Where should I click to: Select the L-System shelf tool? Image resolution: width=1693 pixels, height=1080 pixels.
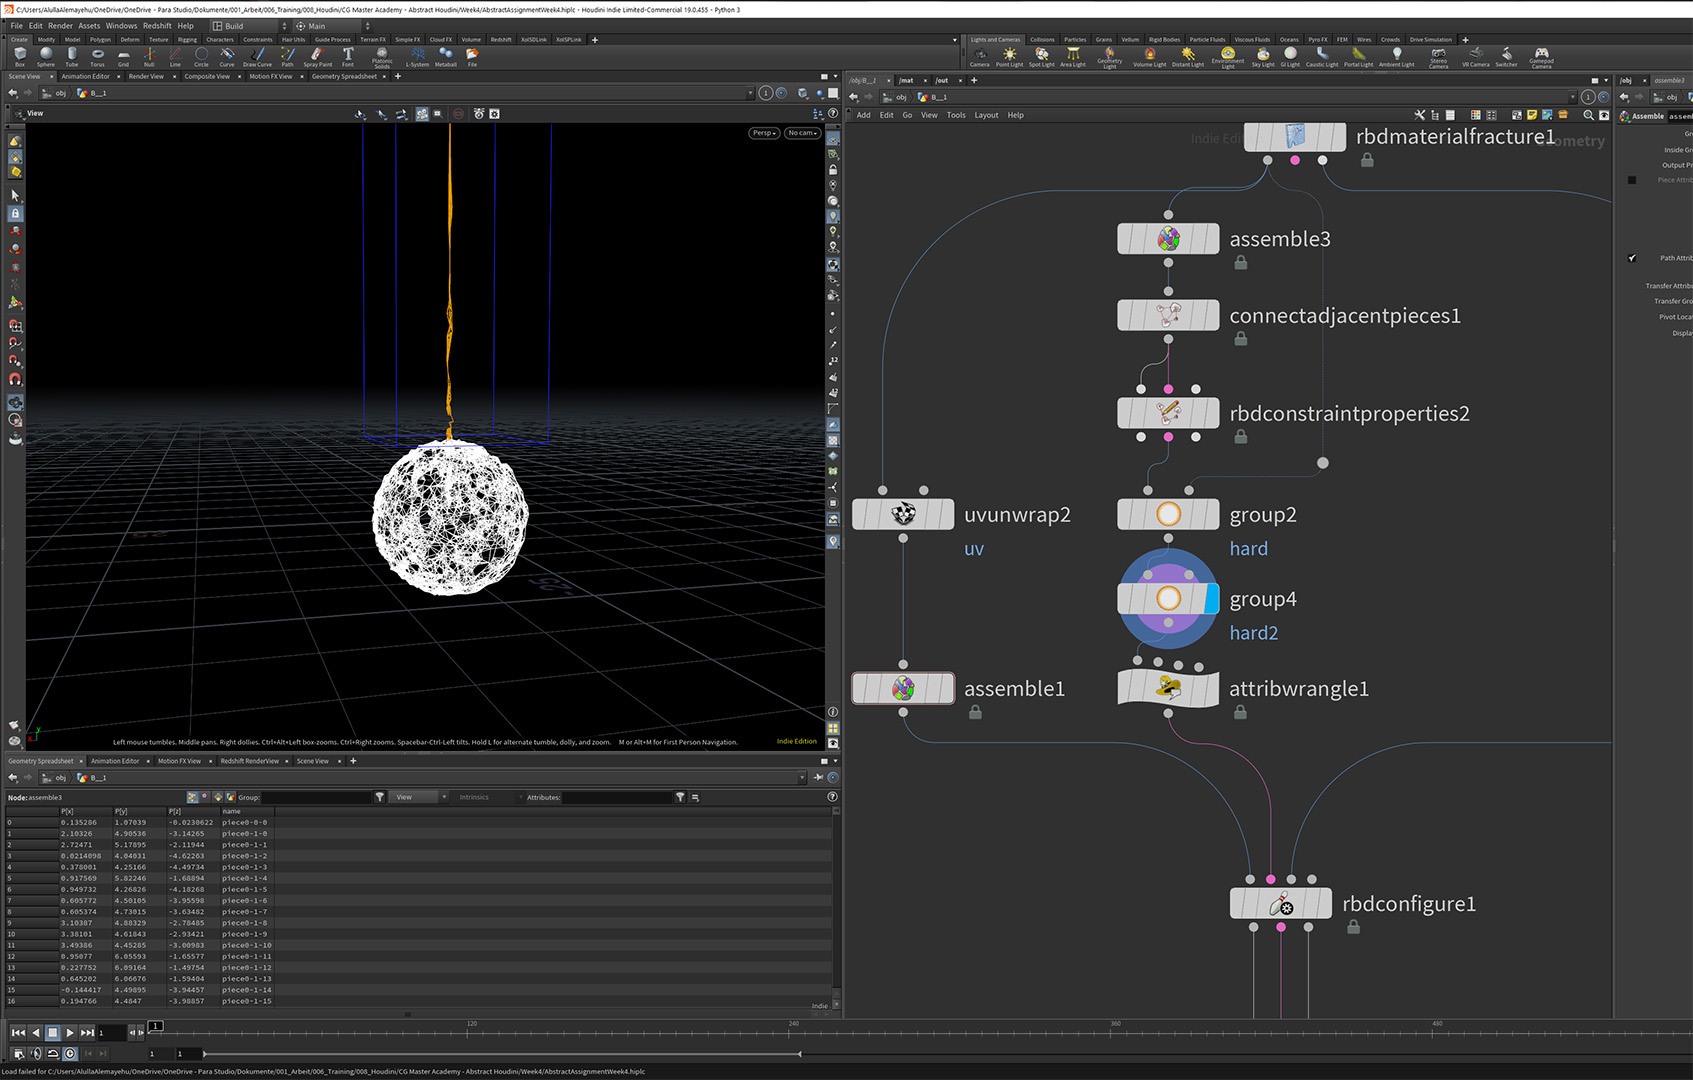click(x=417, y=54)
